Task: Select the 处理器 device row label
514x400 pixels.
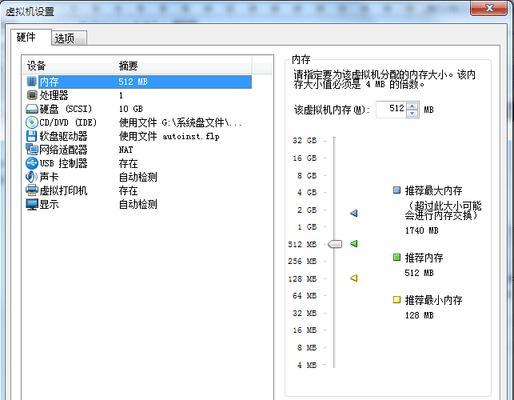Action: pyautogui.click(x=54, y=95)
